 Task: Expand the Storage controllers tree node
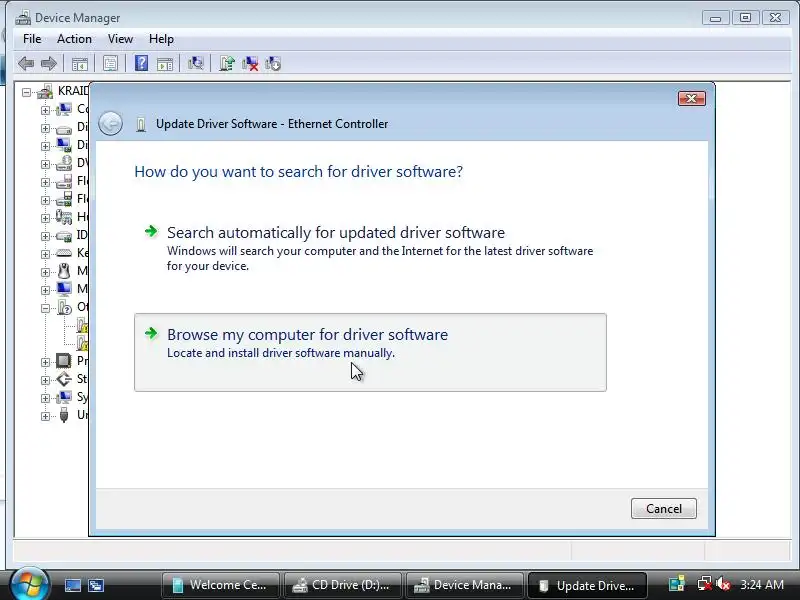[x=45, y=380]
